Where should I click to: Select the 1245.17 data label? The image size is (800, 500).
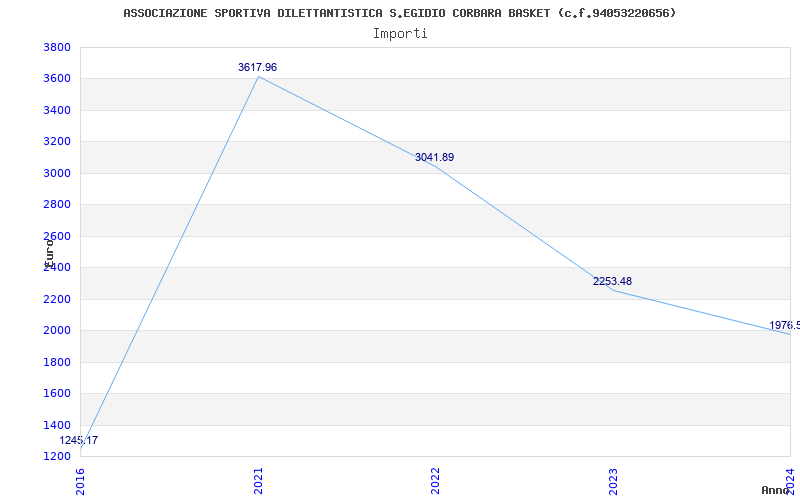pos(79,441)
